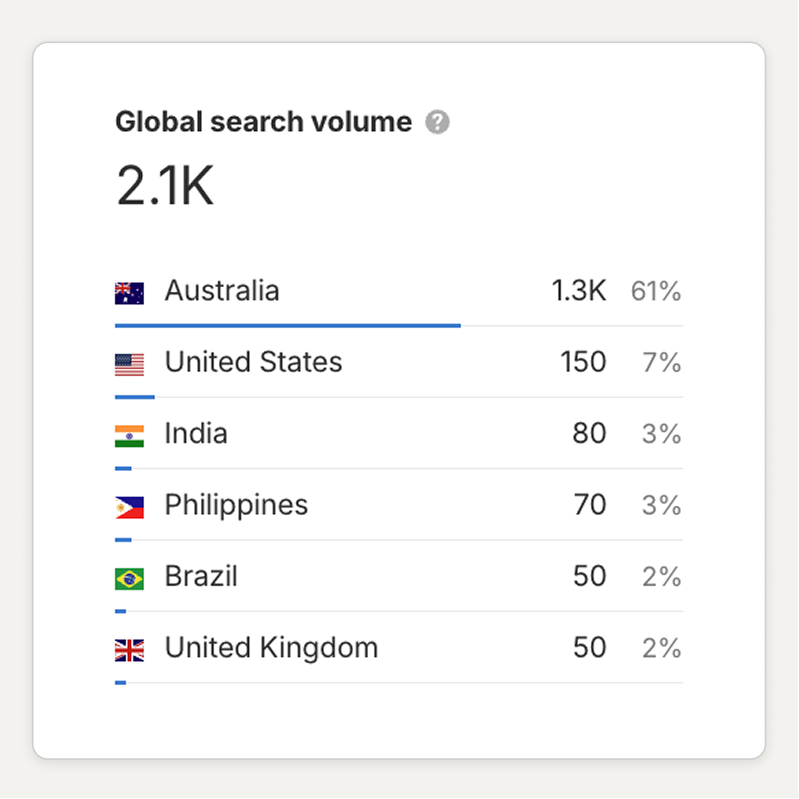The height and width of the screenshot is (799, 799).
Task: Click Australia's 1.3K volume value
Action: click(x=578, y=291)
